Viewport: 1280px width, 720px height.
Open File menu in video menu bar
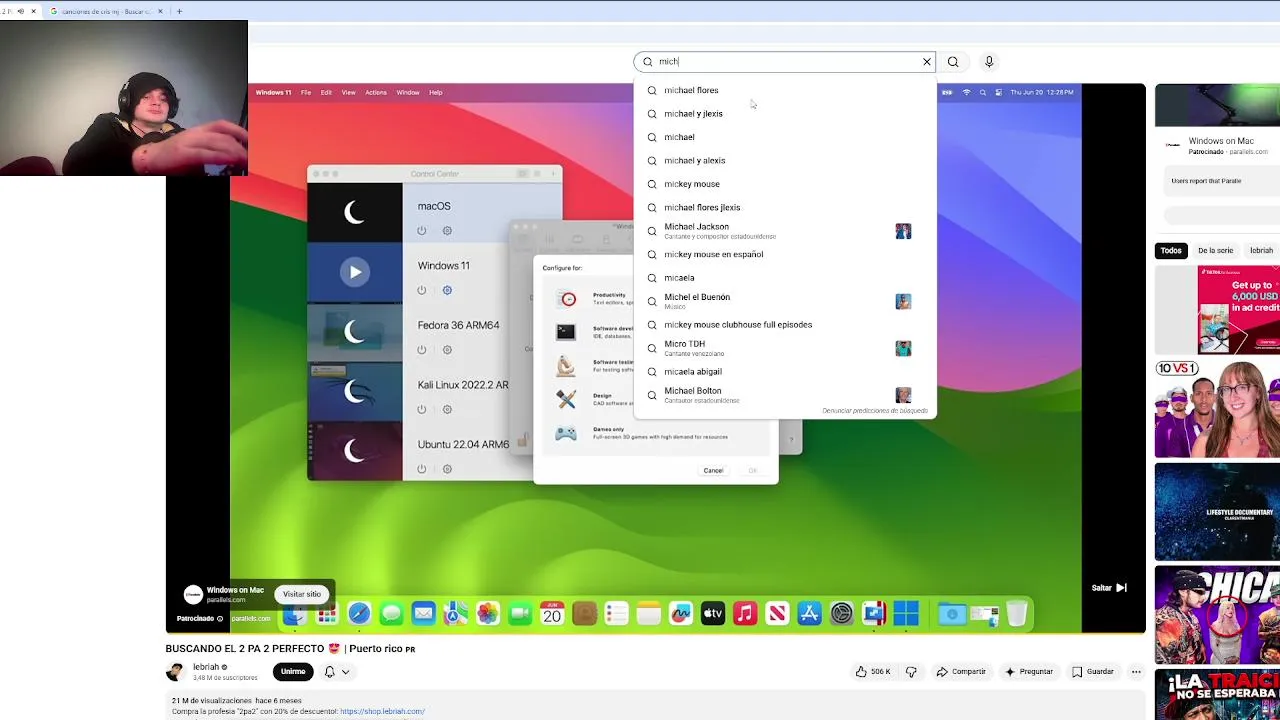click(x=306, y=93)
